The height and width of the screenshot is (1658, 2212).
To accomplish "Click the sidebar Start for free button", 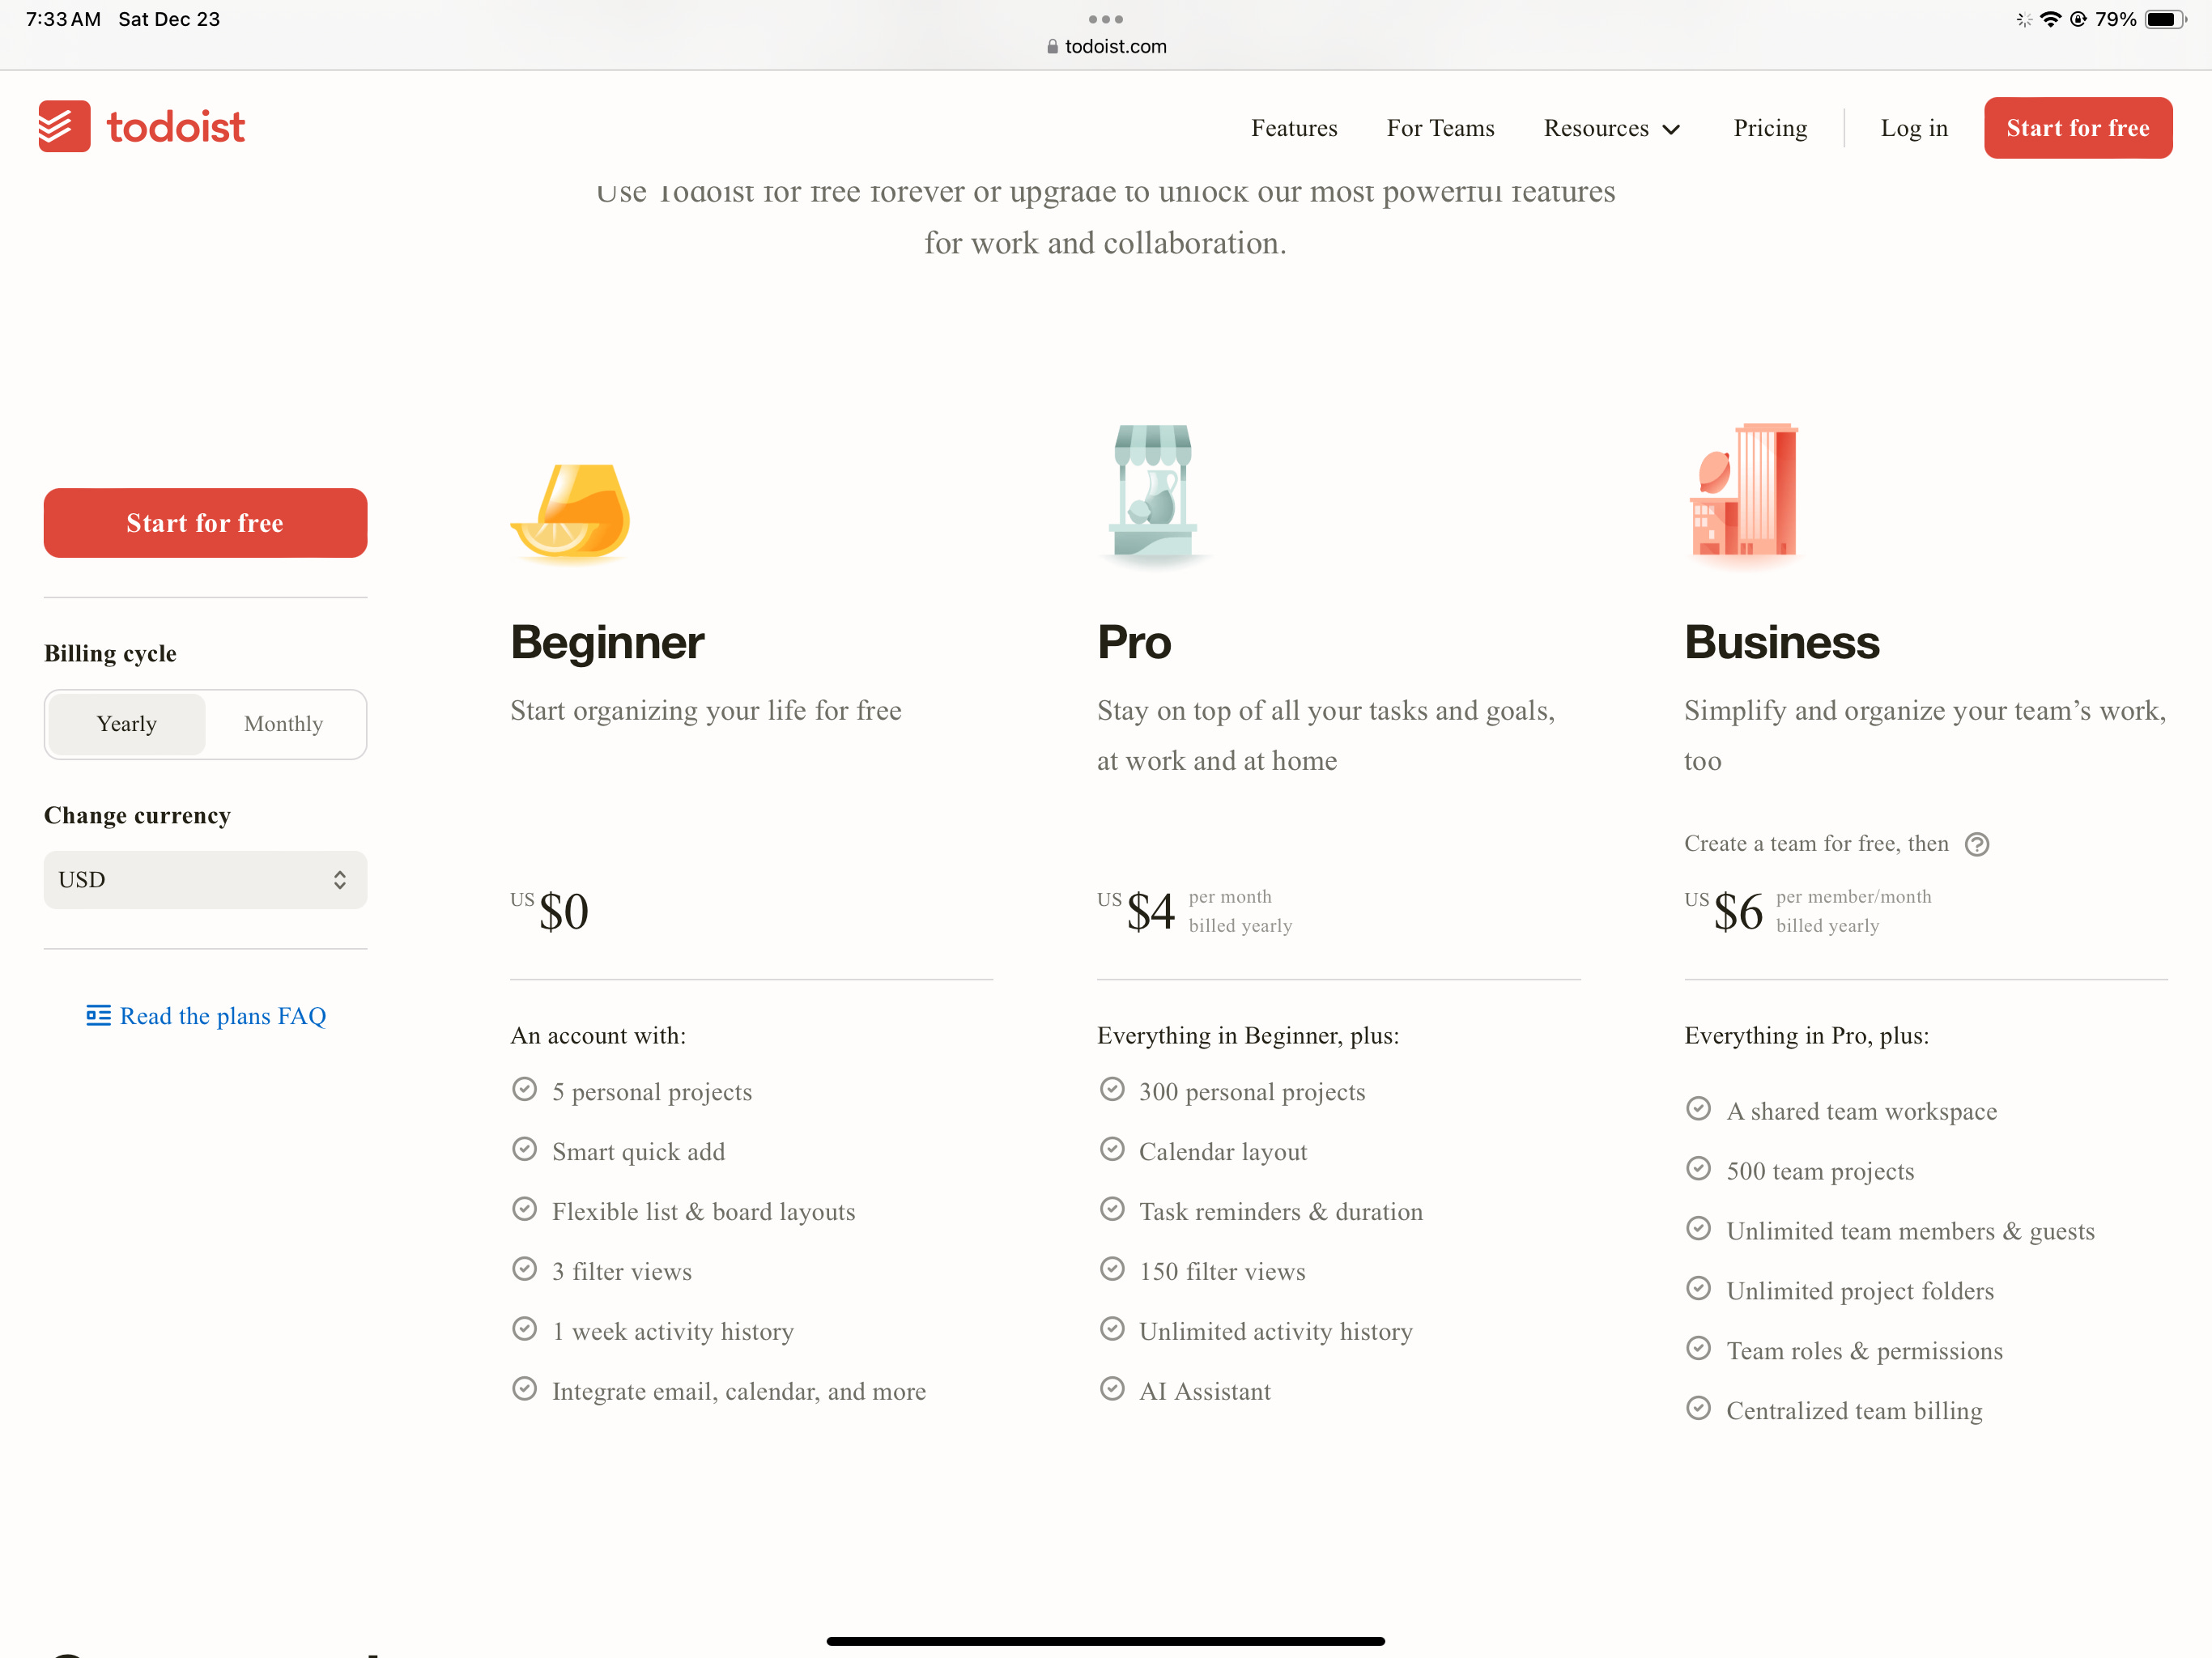I will click(205, 523).
